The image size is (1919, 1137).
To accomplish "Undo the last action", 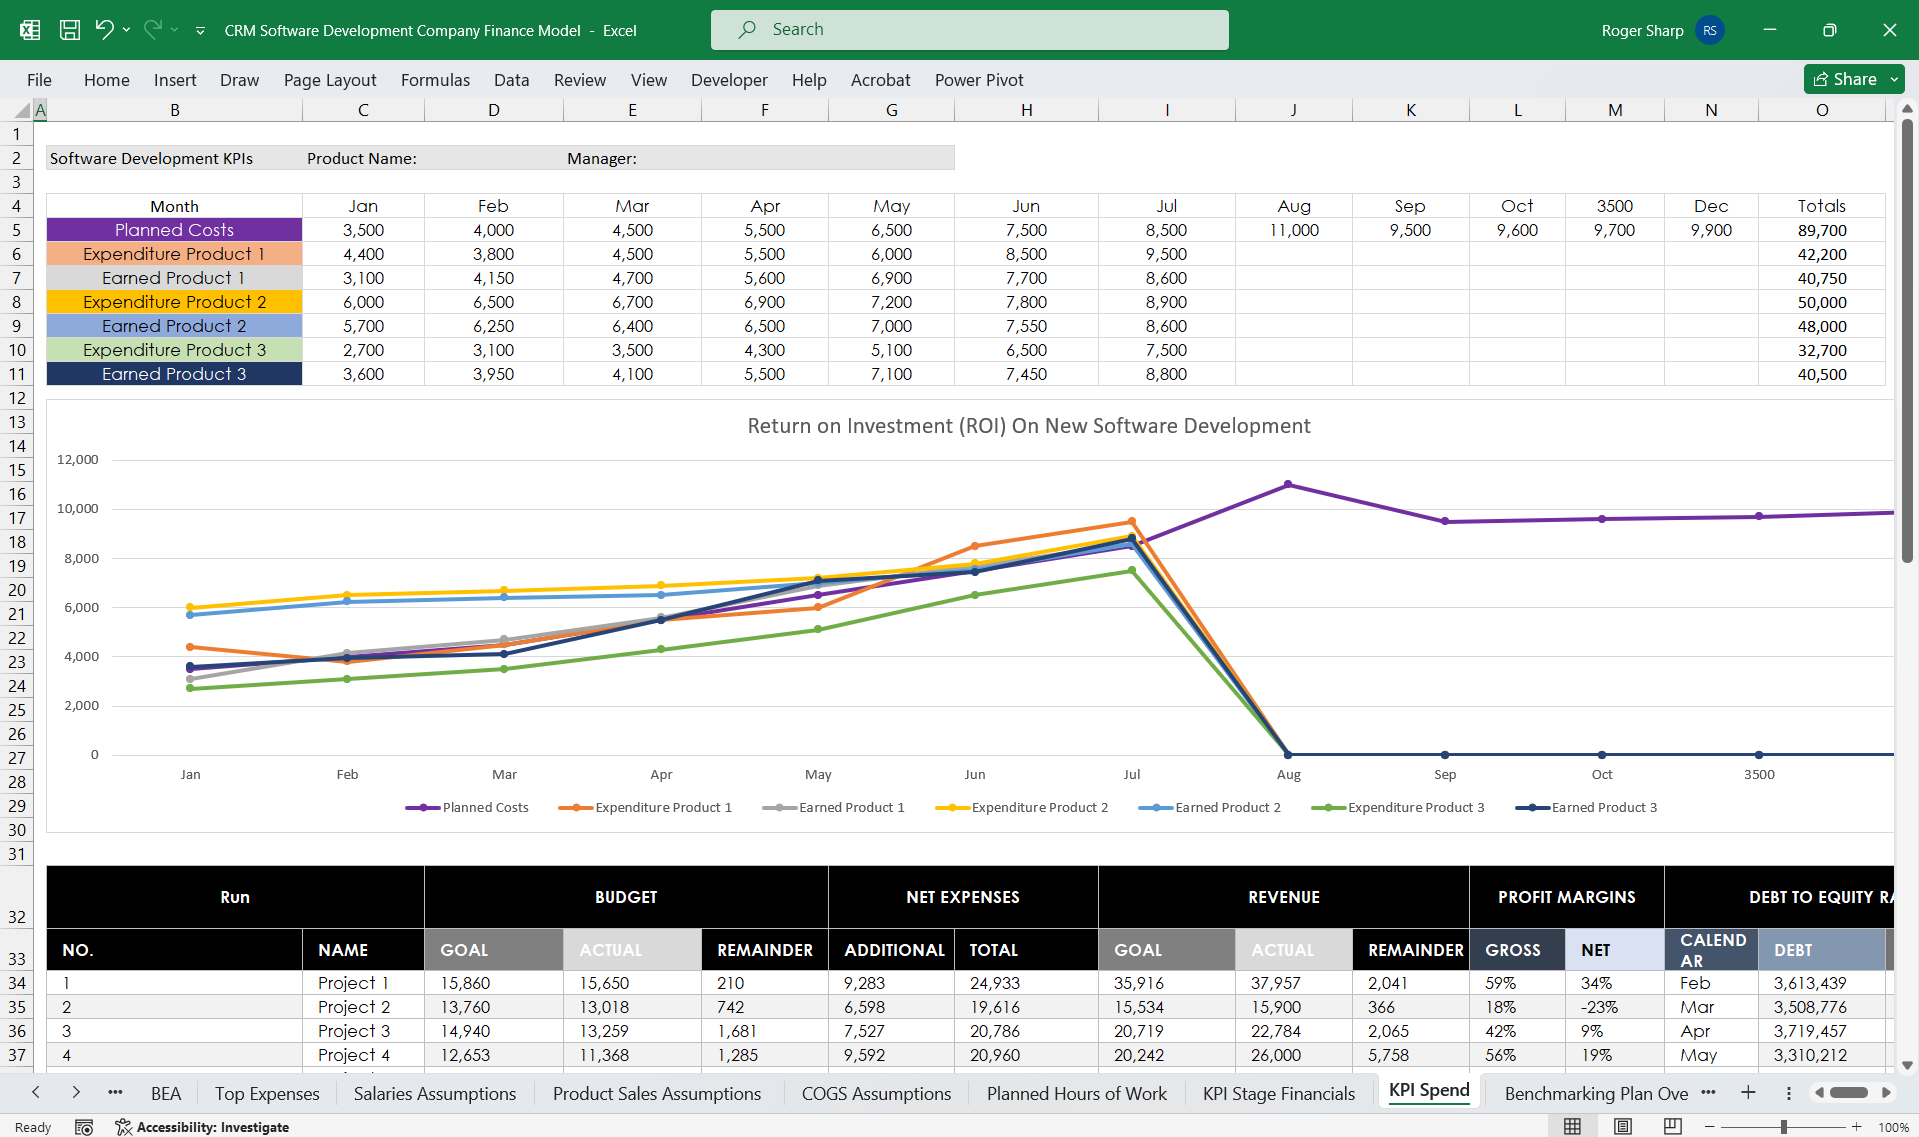I will pyautogui.click(x=107, y=30).
